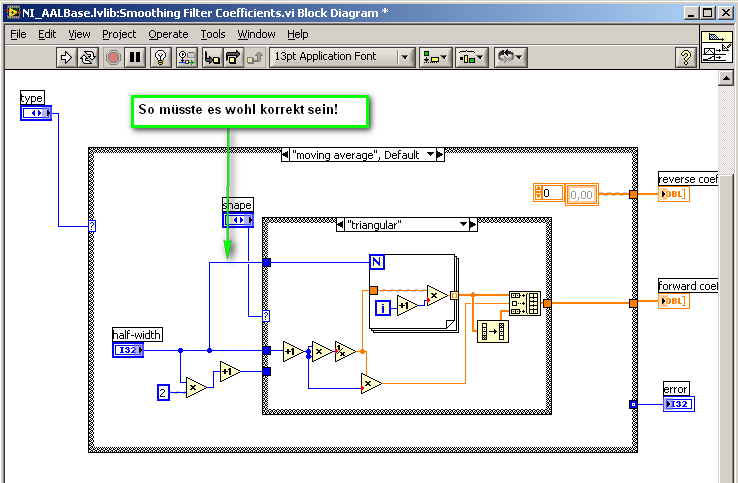Click the Abort Execution stop button

[113, 57]
